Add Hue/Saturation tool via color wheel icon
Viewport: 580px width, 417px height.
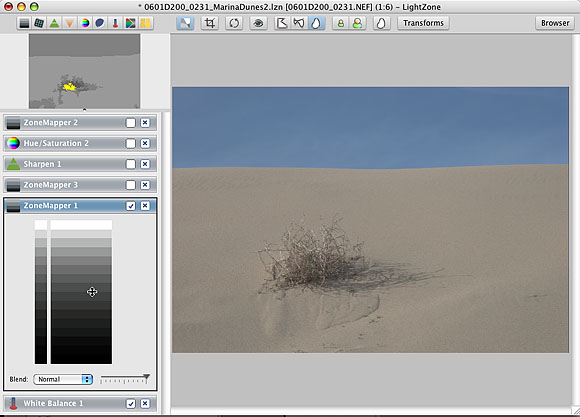[85, 23]
